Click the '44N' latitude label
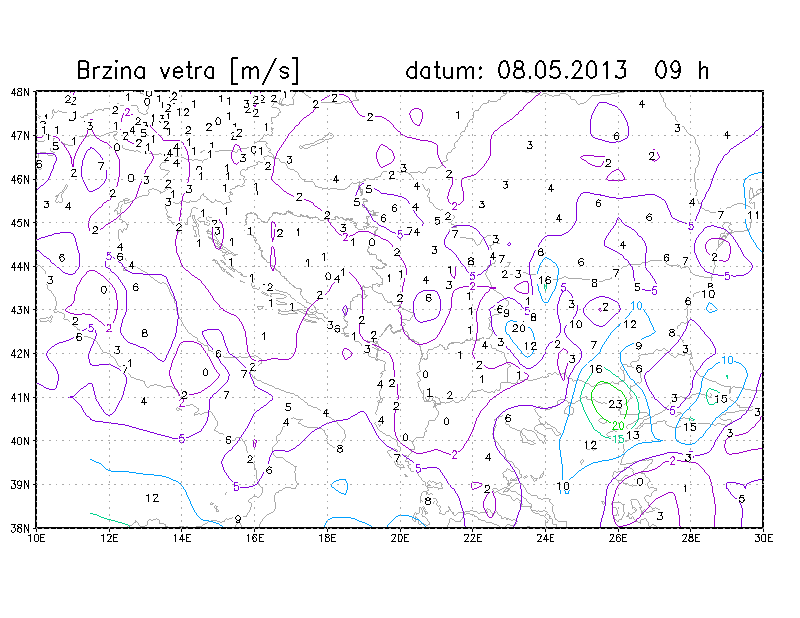This screenshot has width=800, height=618. 20,266
